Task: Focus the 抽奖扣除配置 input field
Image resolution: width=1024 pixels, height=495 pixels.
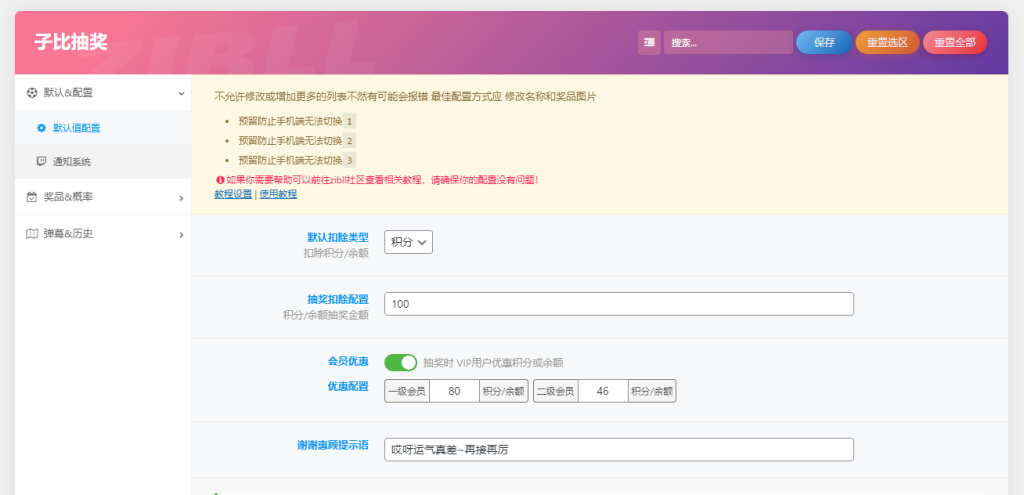Action: click(x=618, y=304)
